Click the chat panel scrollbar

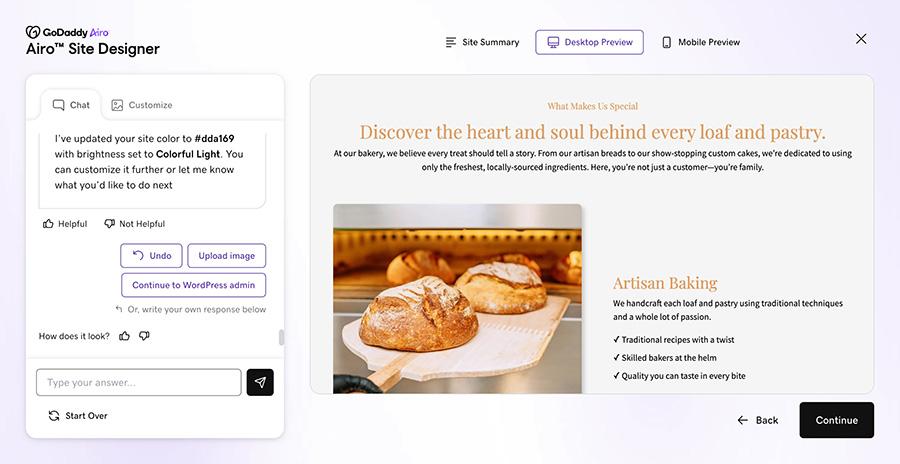(x=281, y=337)
